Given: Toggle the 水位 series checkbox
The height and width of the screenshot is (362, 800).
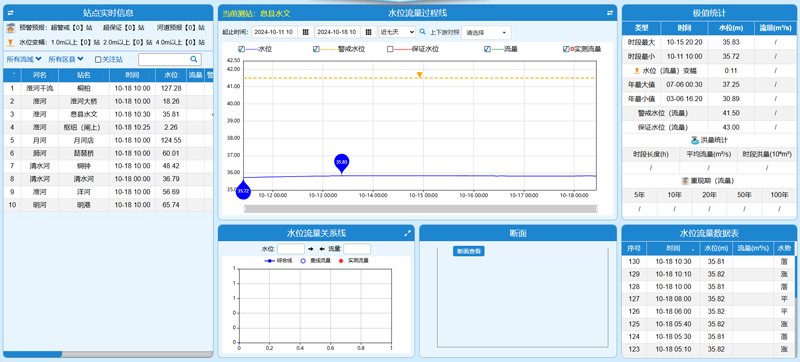Looking at the screenshot, I should 242,49.
